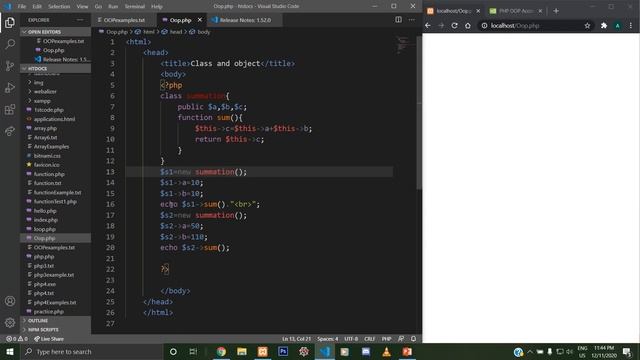Open function.php in file tree
Image resolution: width=640 pixels, height=360 pixels.
click(x=49, y=174)
